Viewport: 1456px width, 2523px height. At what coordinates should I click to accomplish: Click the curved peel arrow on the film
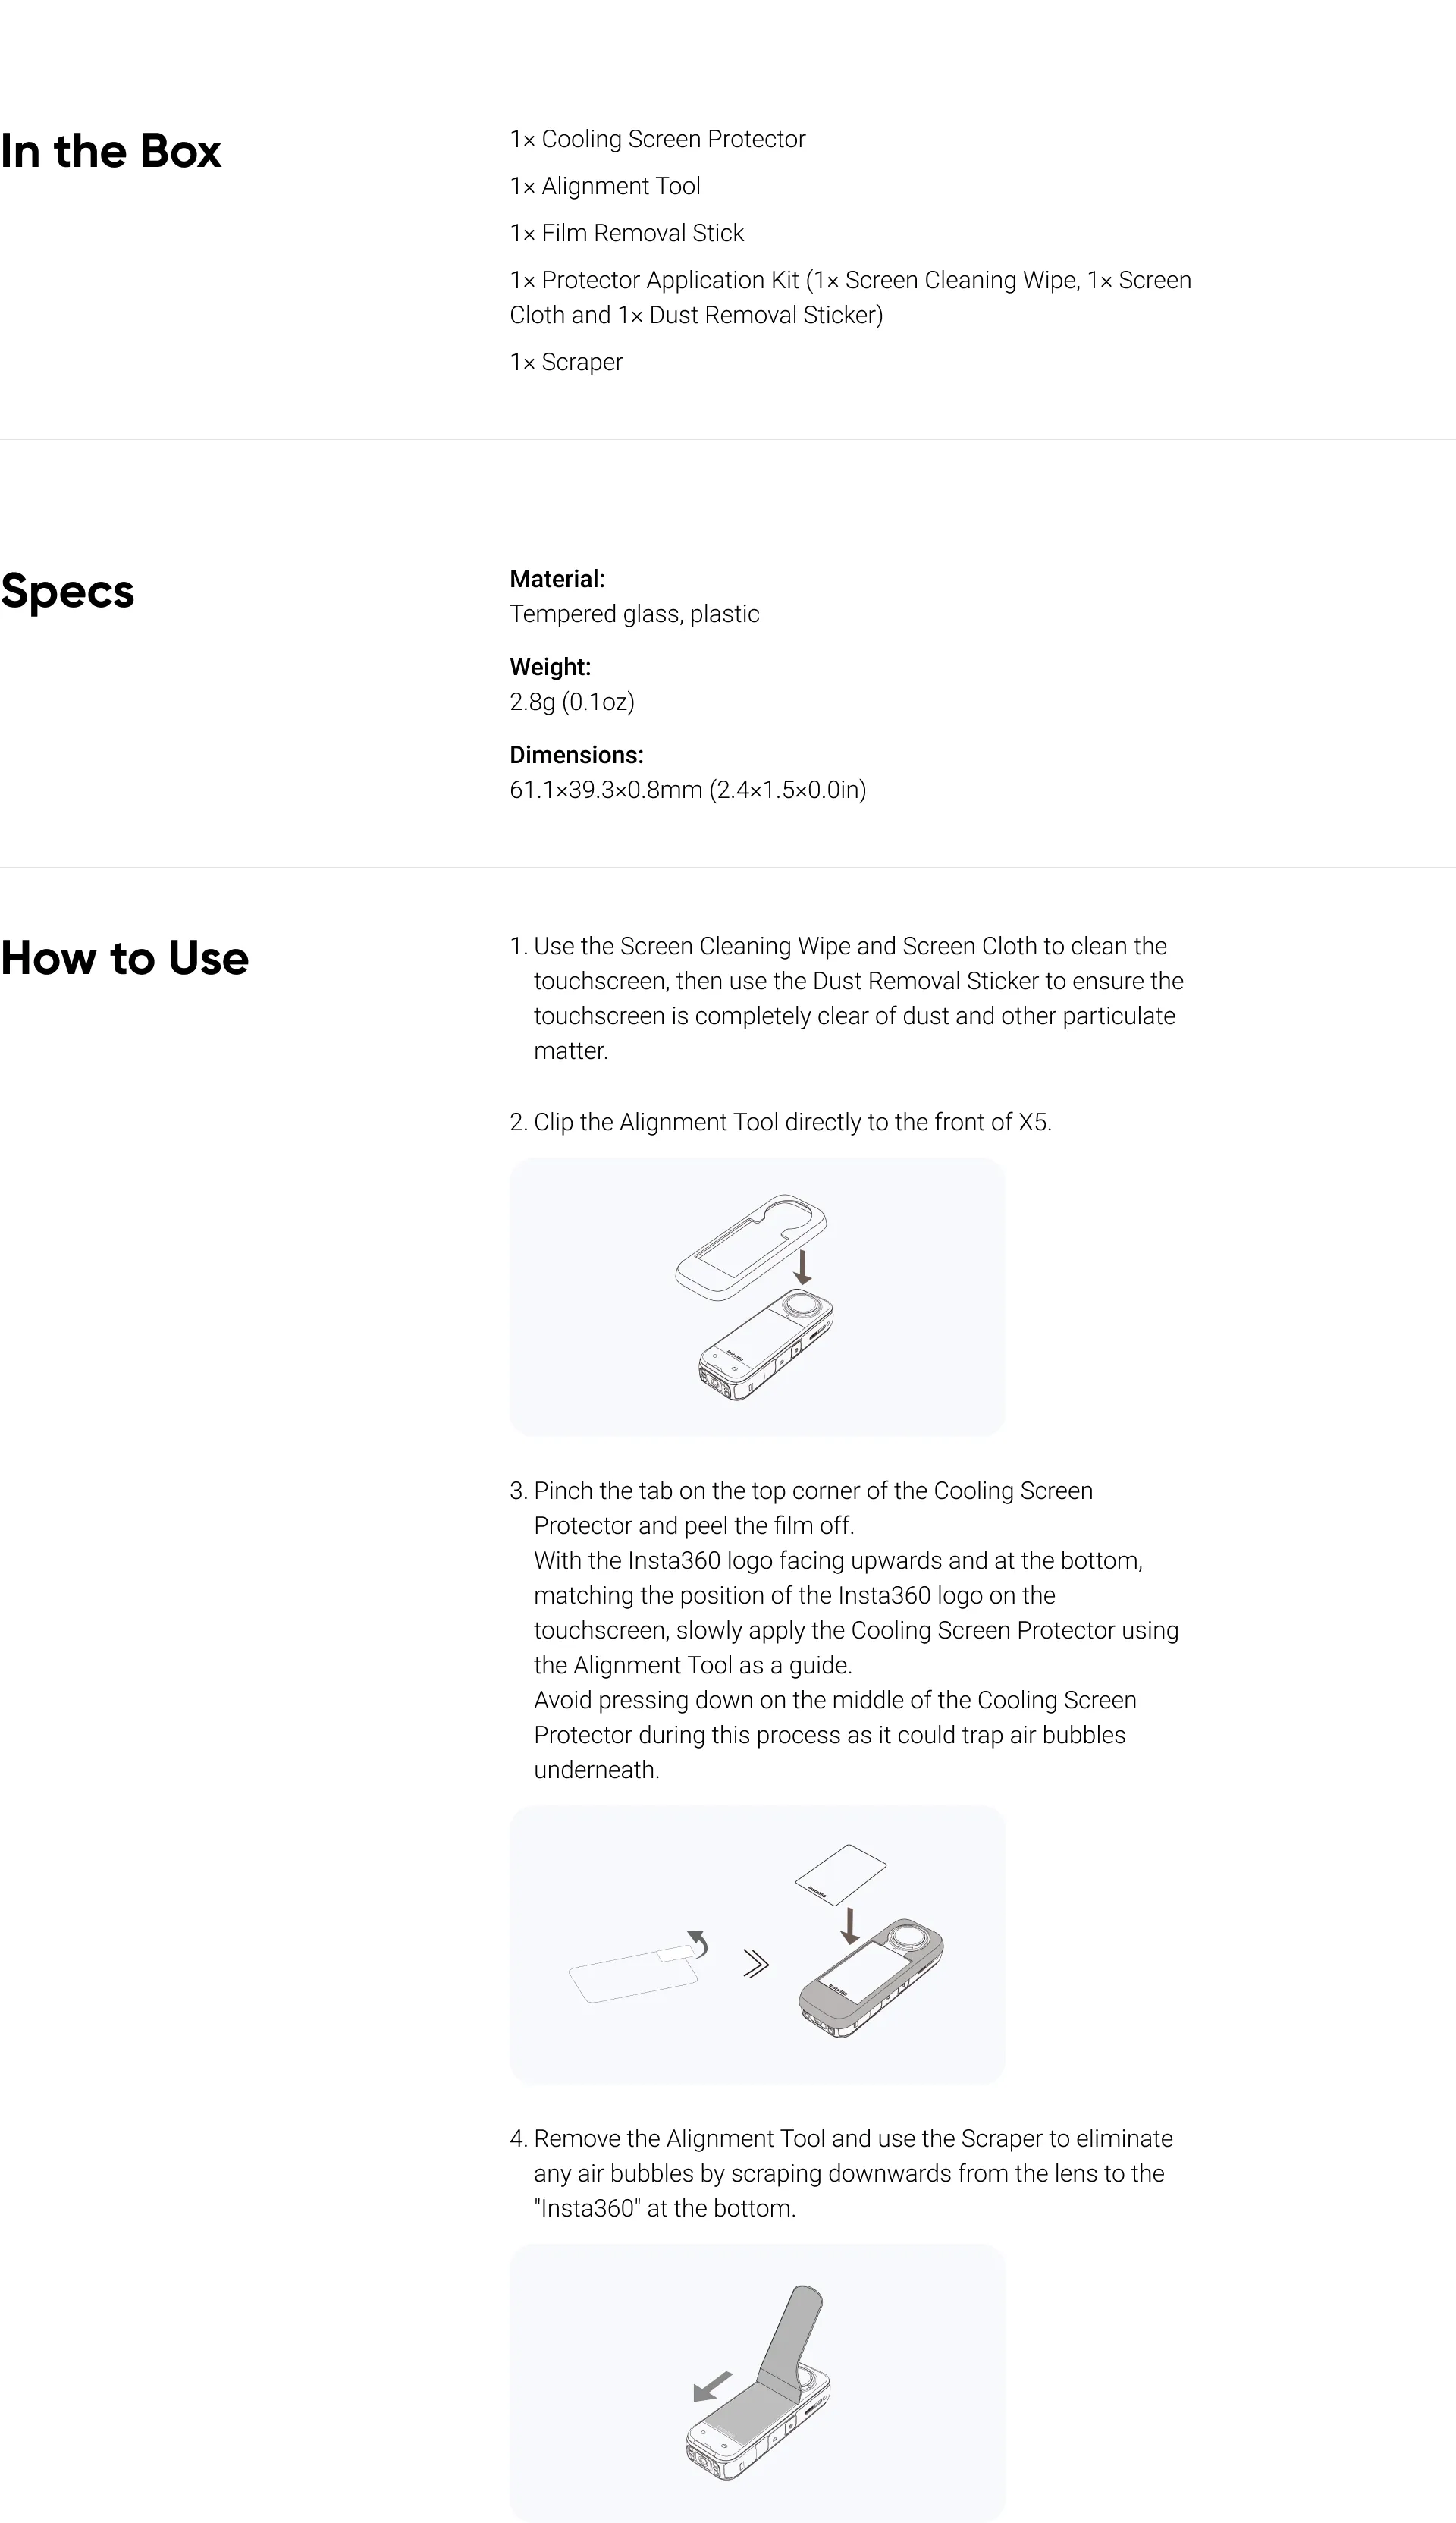[699, 1943]
